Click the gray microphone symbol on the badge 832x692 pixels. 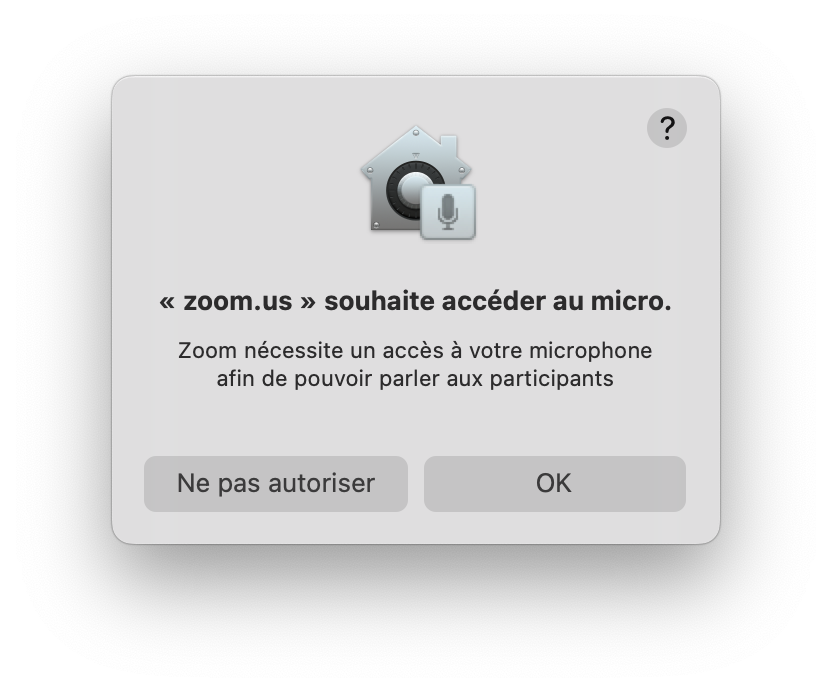pyautogui.click(x=448, y=212)
